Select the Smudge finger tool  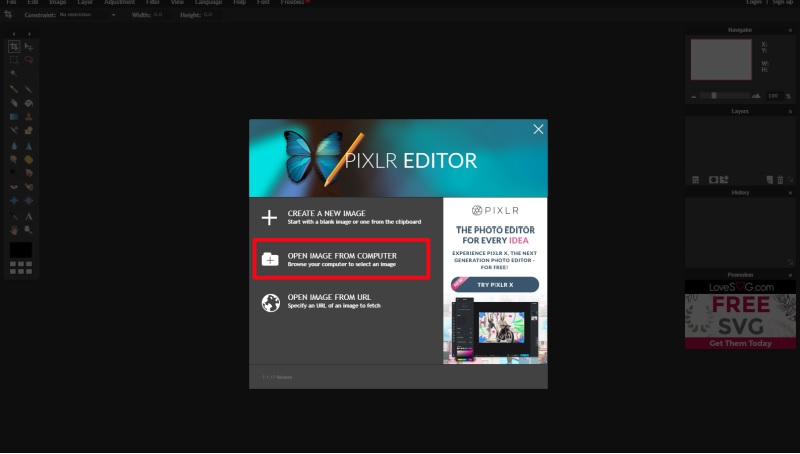point(14,160)
